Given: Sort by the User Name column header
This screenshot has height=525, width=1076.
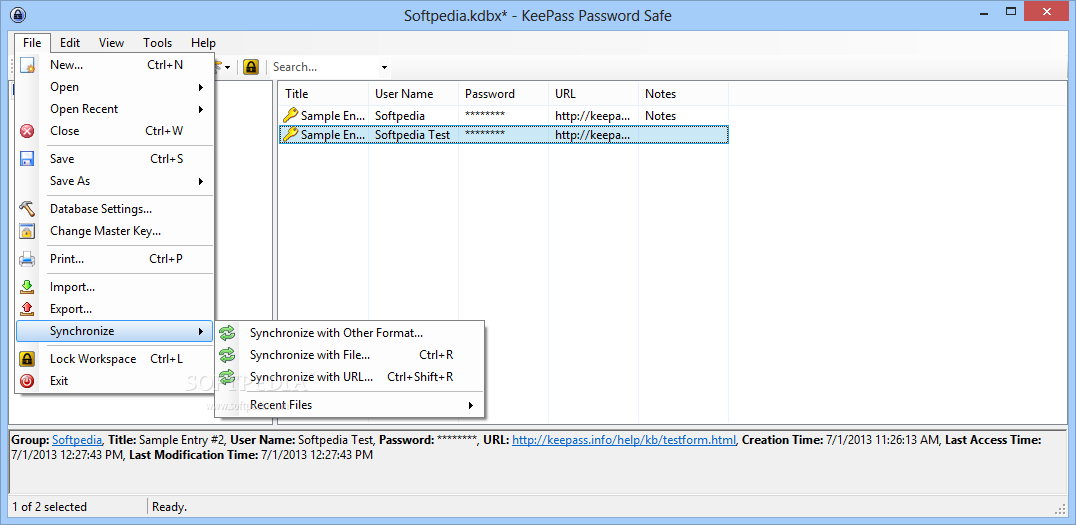Looking at the screenshot, I should pos(414,94).
